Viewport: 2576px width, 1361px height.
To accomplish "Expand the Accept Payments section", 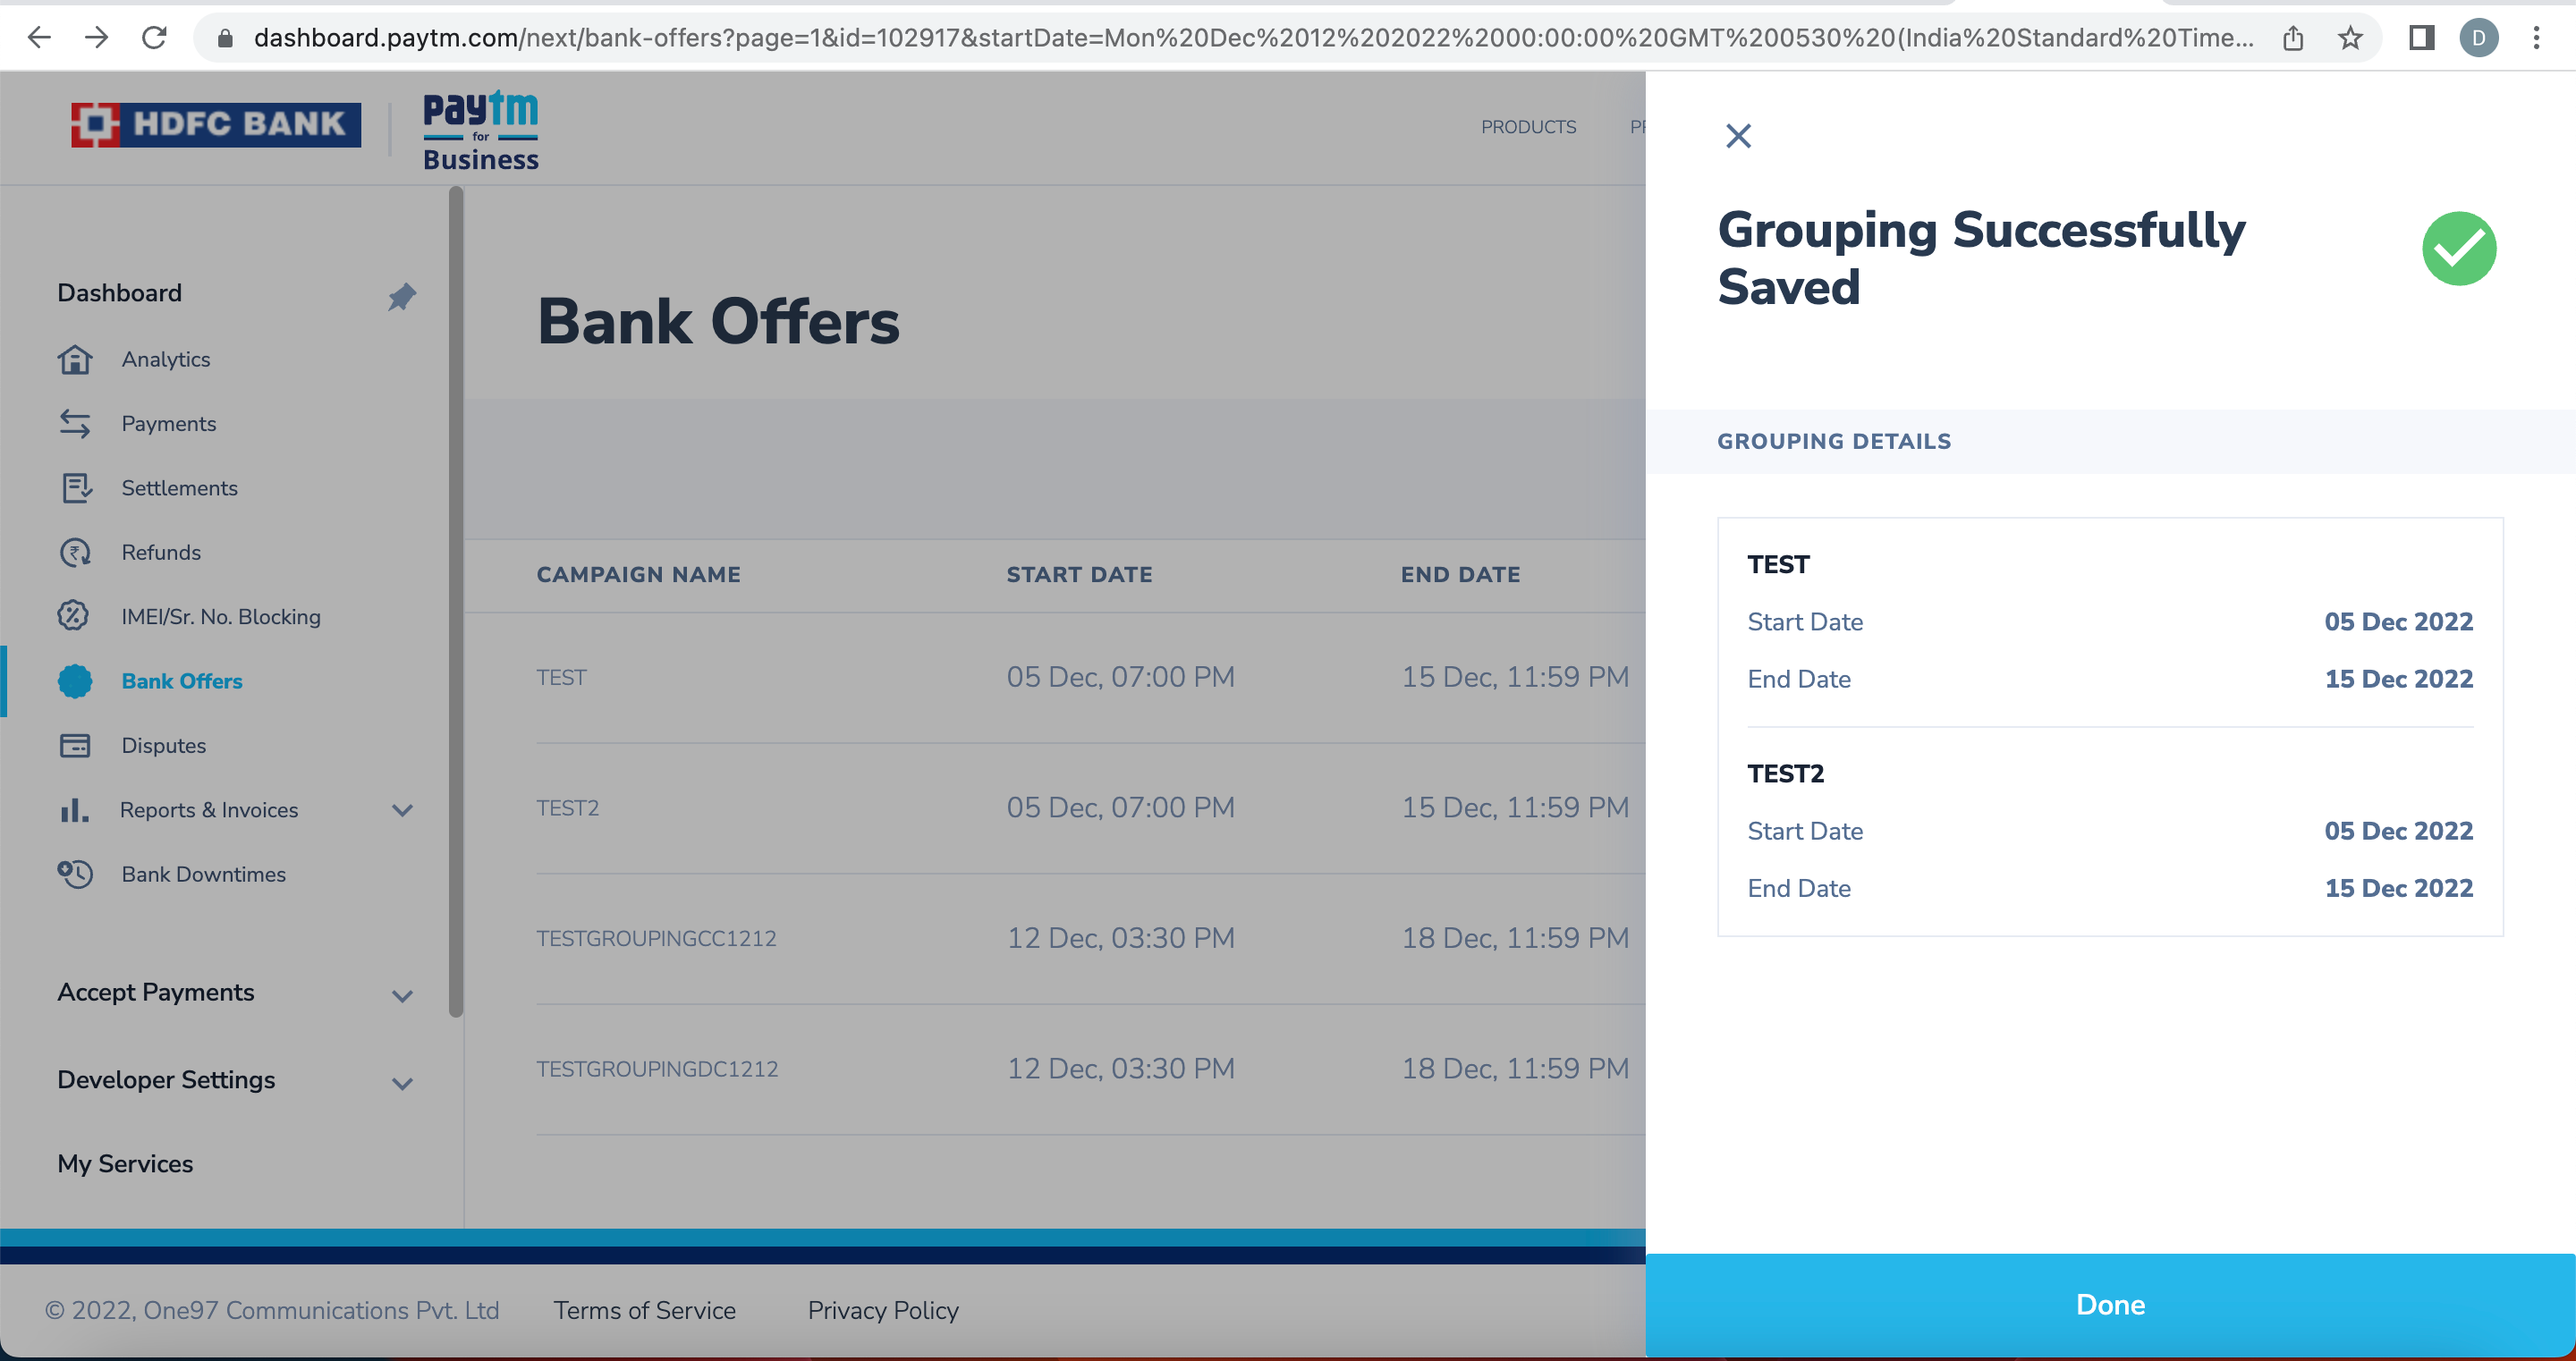I will click(402, 996).
